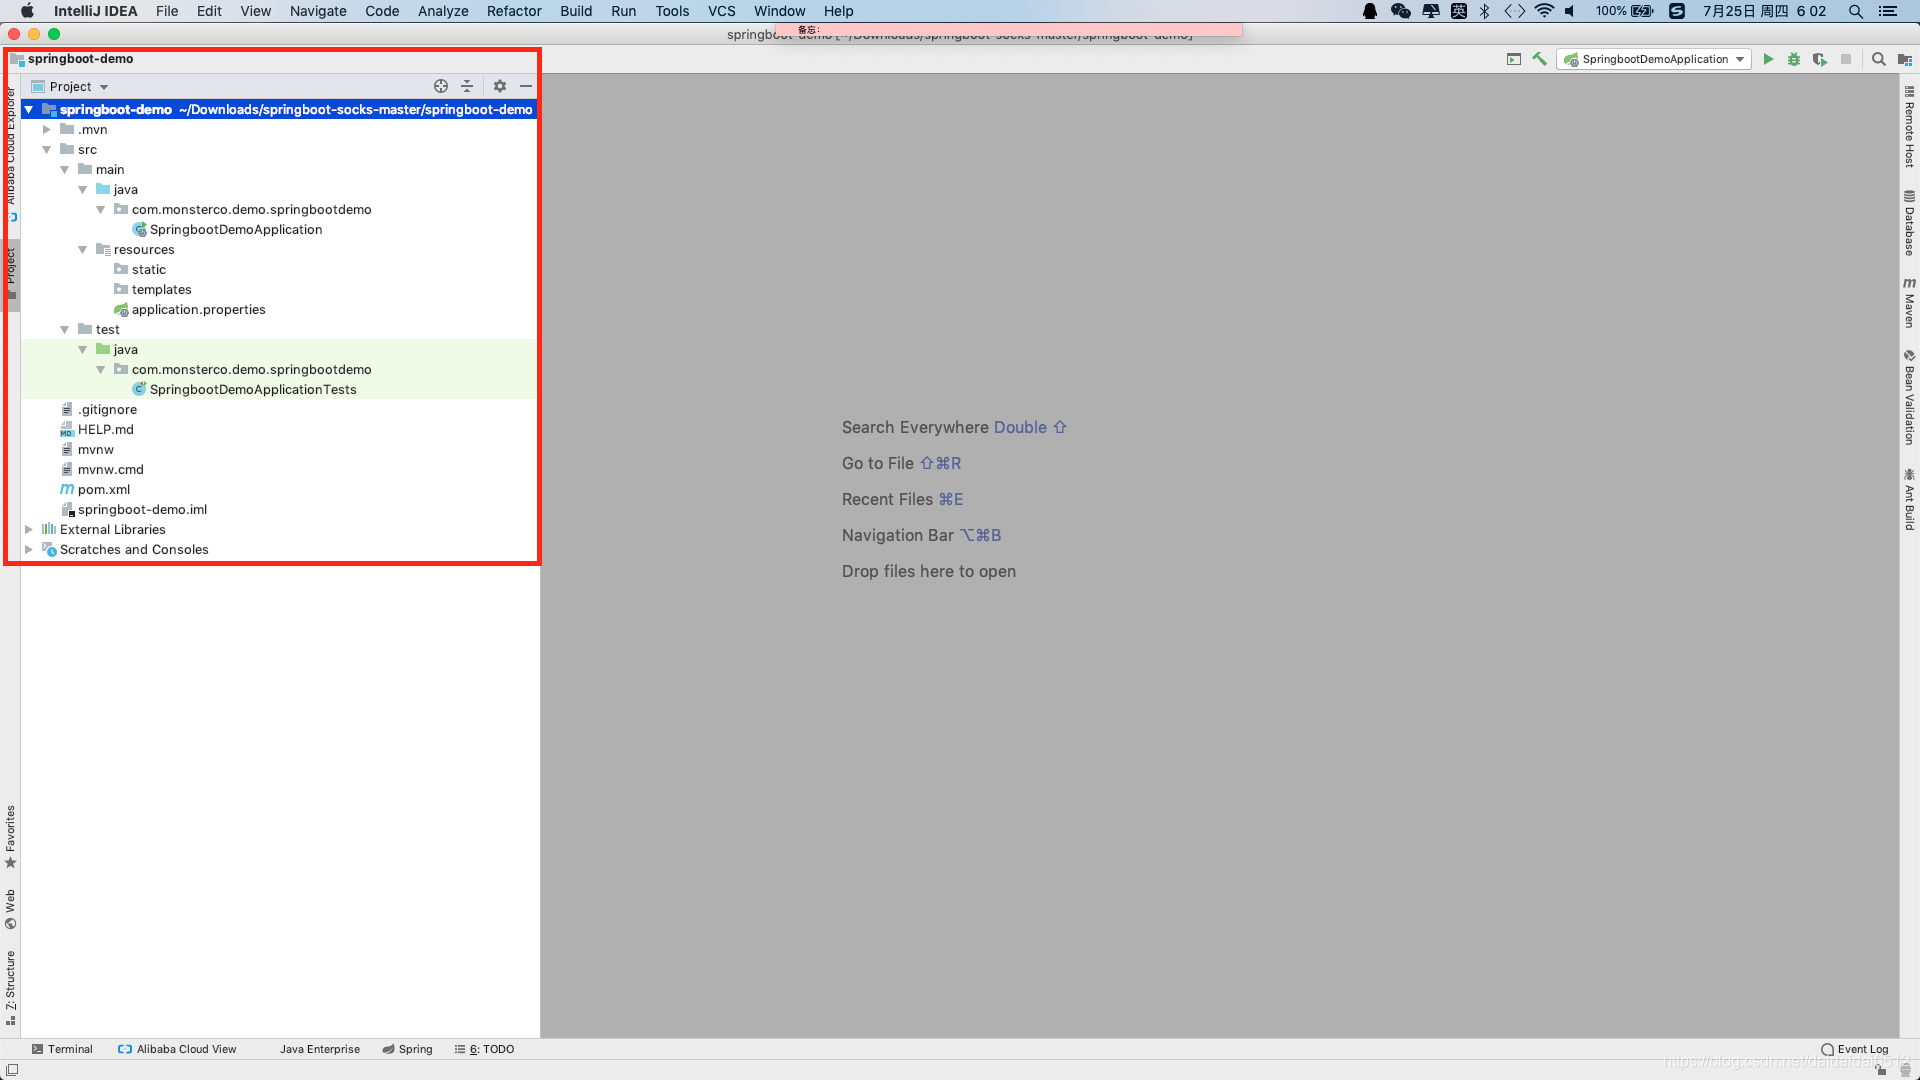
Task: Collapse the test folder
Action: 65,329
